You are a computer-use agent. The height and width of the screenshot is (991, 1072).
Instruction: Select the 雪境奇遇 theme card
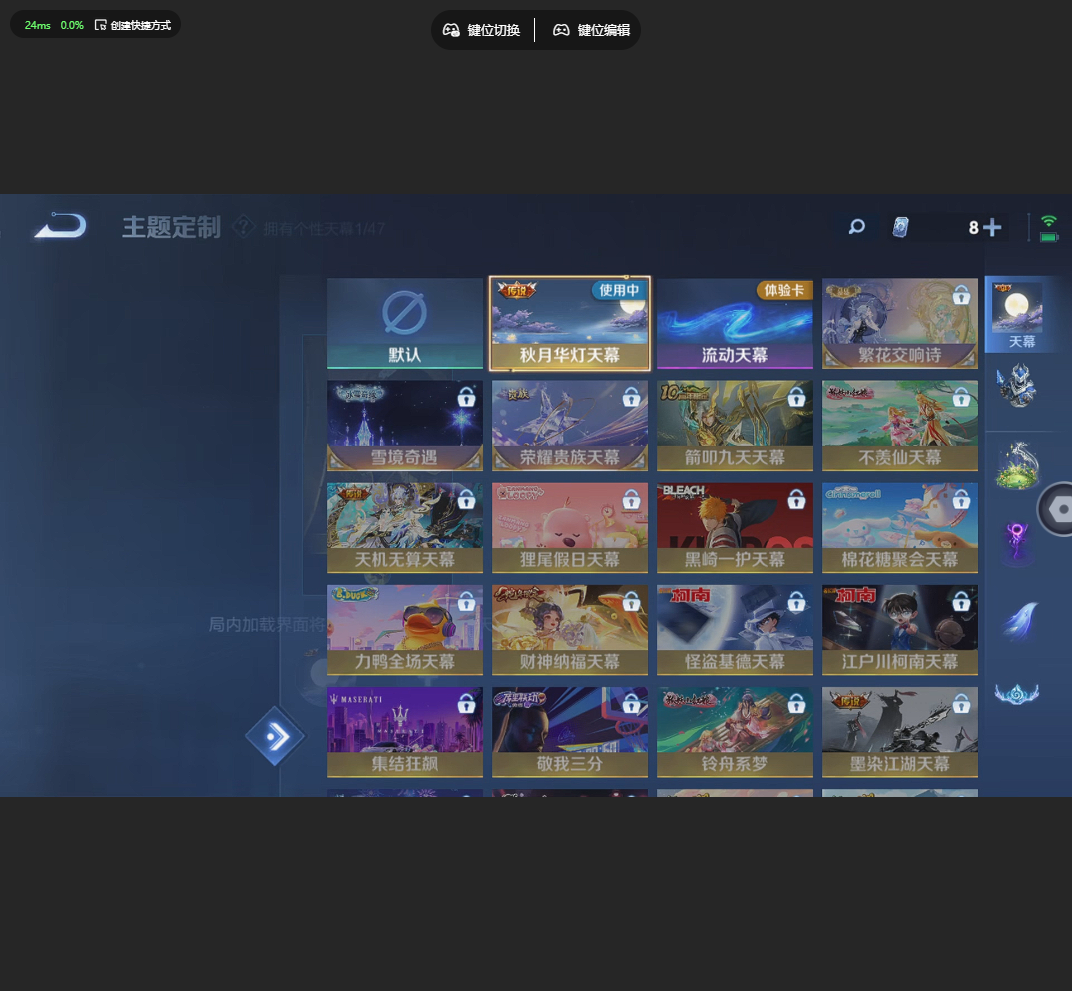(x=405, y=426)
